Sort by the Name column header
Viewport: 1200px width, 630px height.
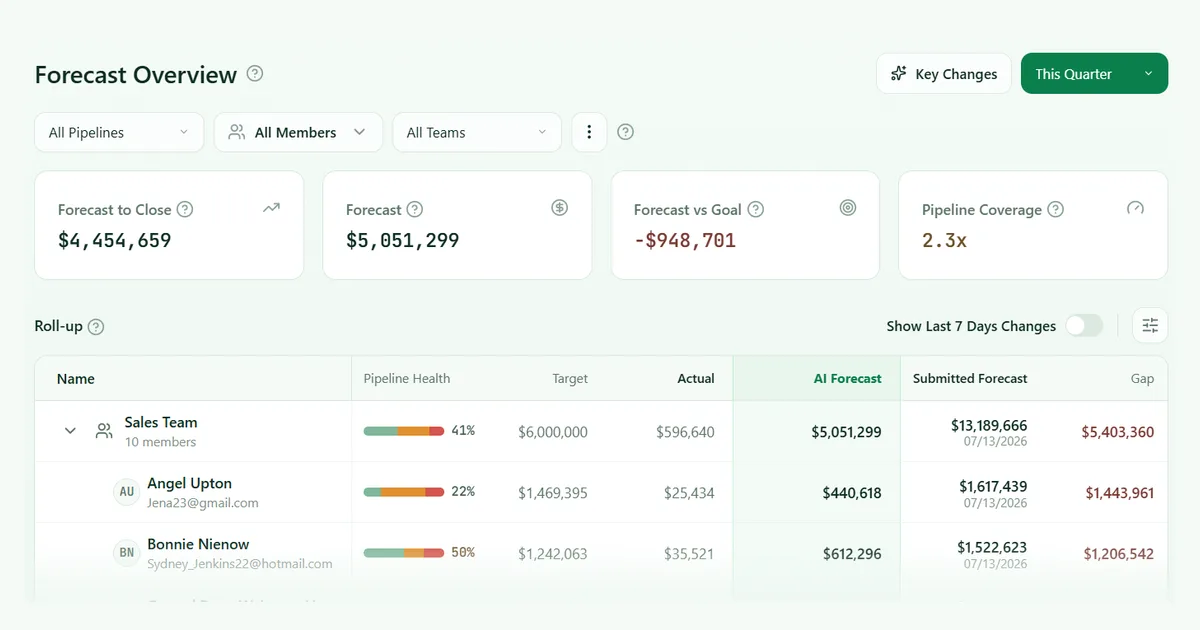click(76, 379)
